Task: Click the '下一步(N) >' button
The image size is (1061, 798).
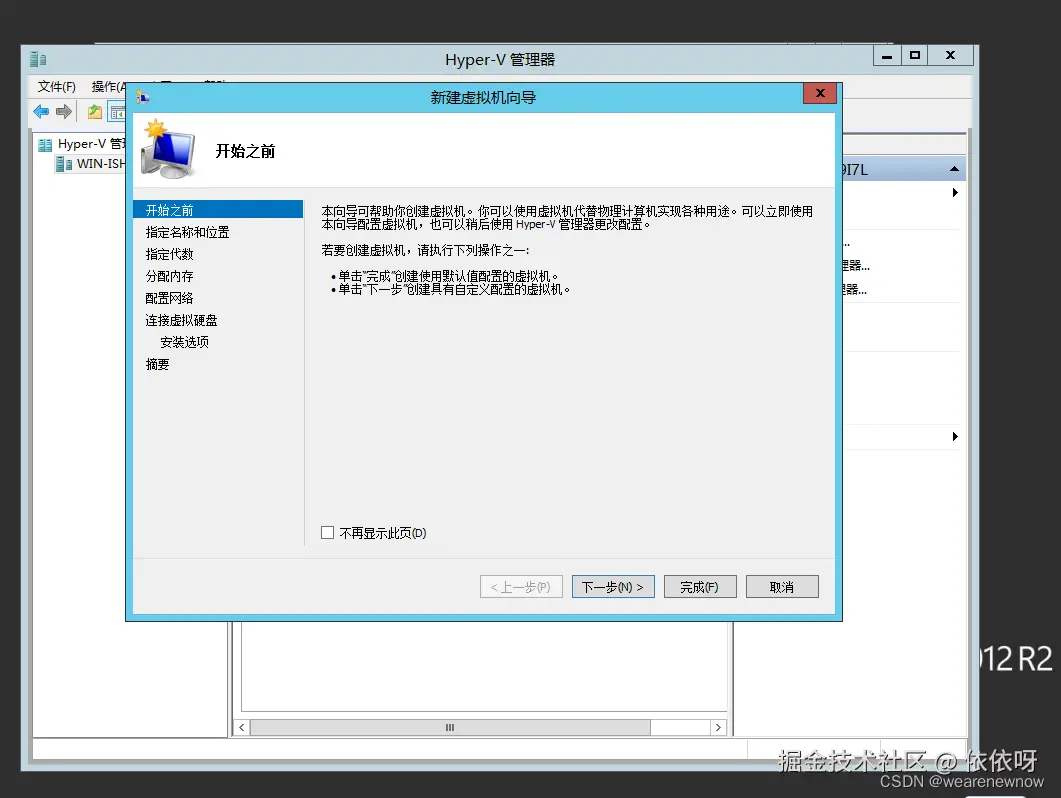Action: click(613, 587)
